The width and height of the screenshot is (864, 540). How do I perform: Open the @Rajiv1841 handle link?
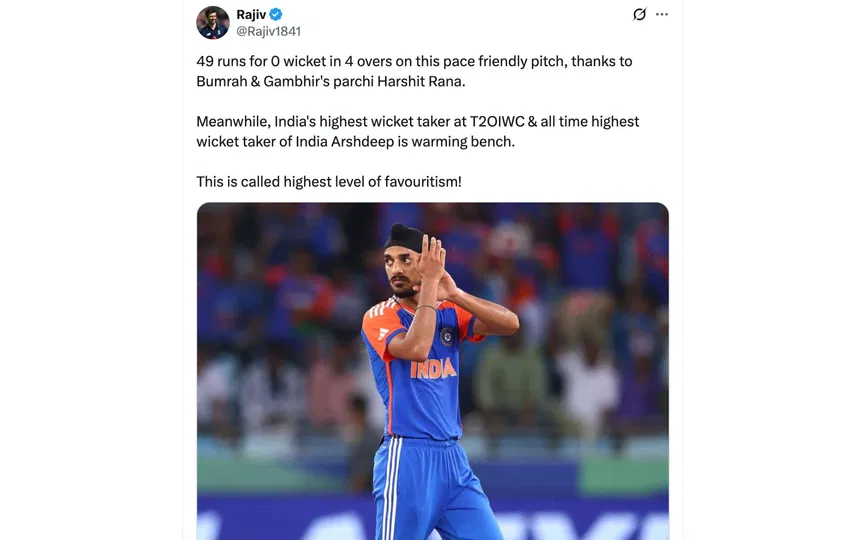pos(268,32)
